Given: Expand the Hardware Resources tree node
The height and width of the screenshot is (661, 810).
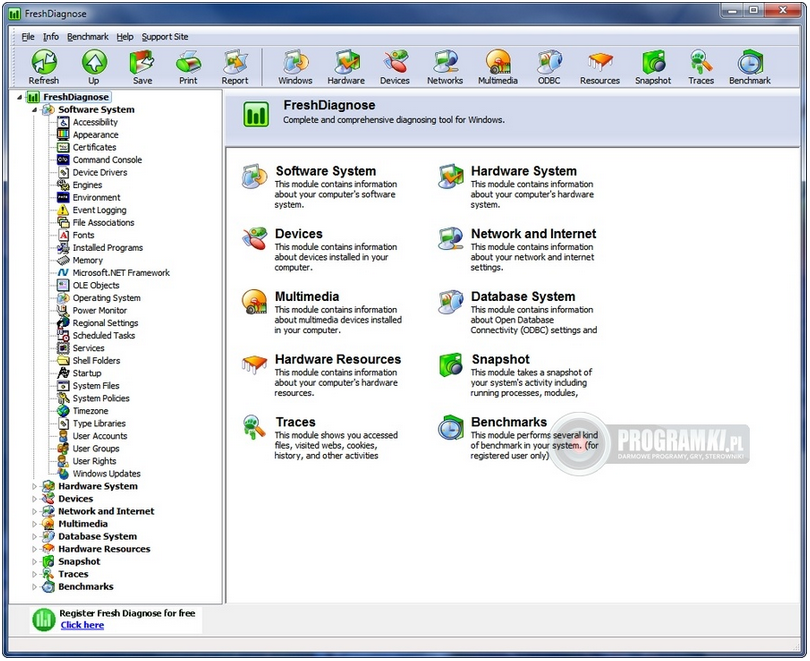Looking at the screenshot, I should tap(35, 549).
